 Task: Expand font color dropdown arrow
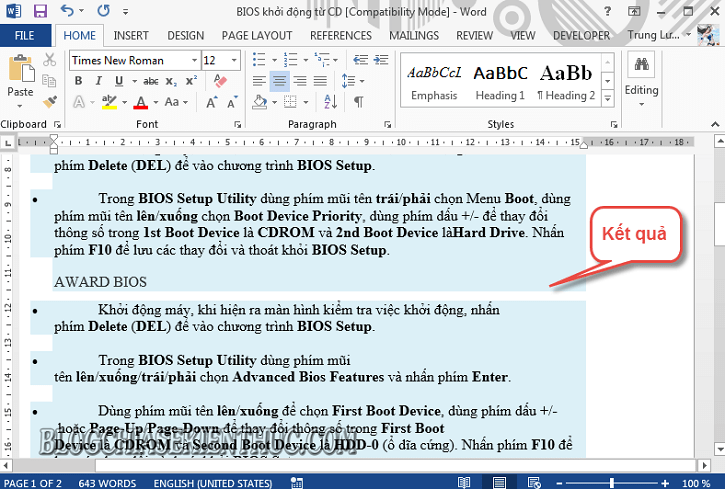tap(156, 102)
